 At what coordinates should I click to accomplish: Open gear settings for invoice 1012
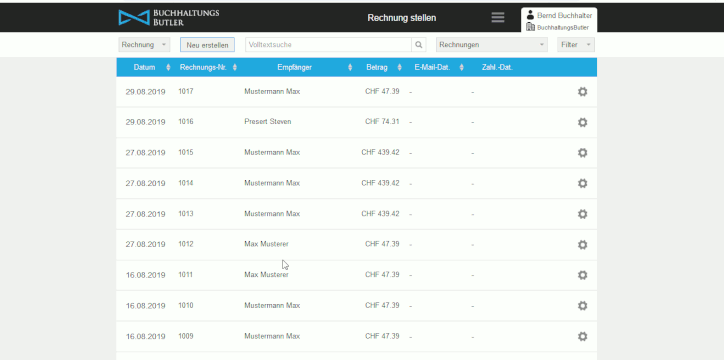point(582,245)
